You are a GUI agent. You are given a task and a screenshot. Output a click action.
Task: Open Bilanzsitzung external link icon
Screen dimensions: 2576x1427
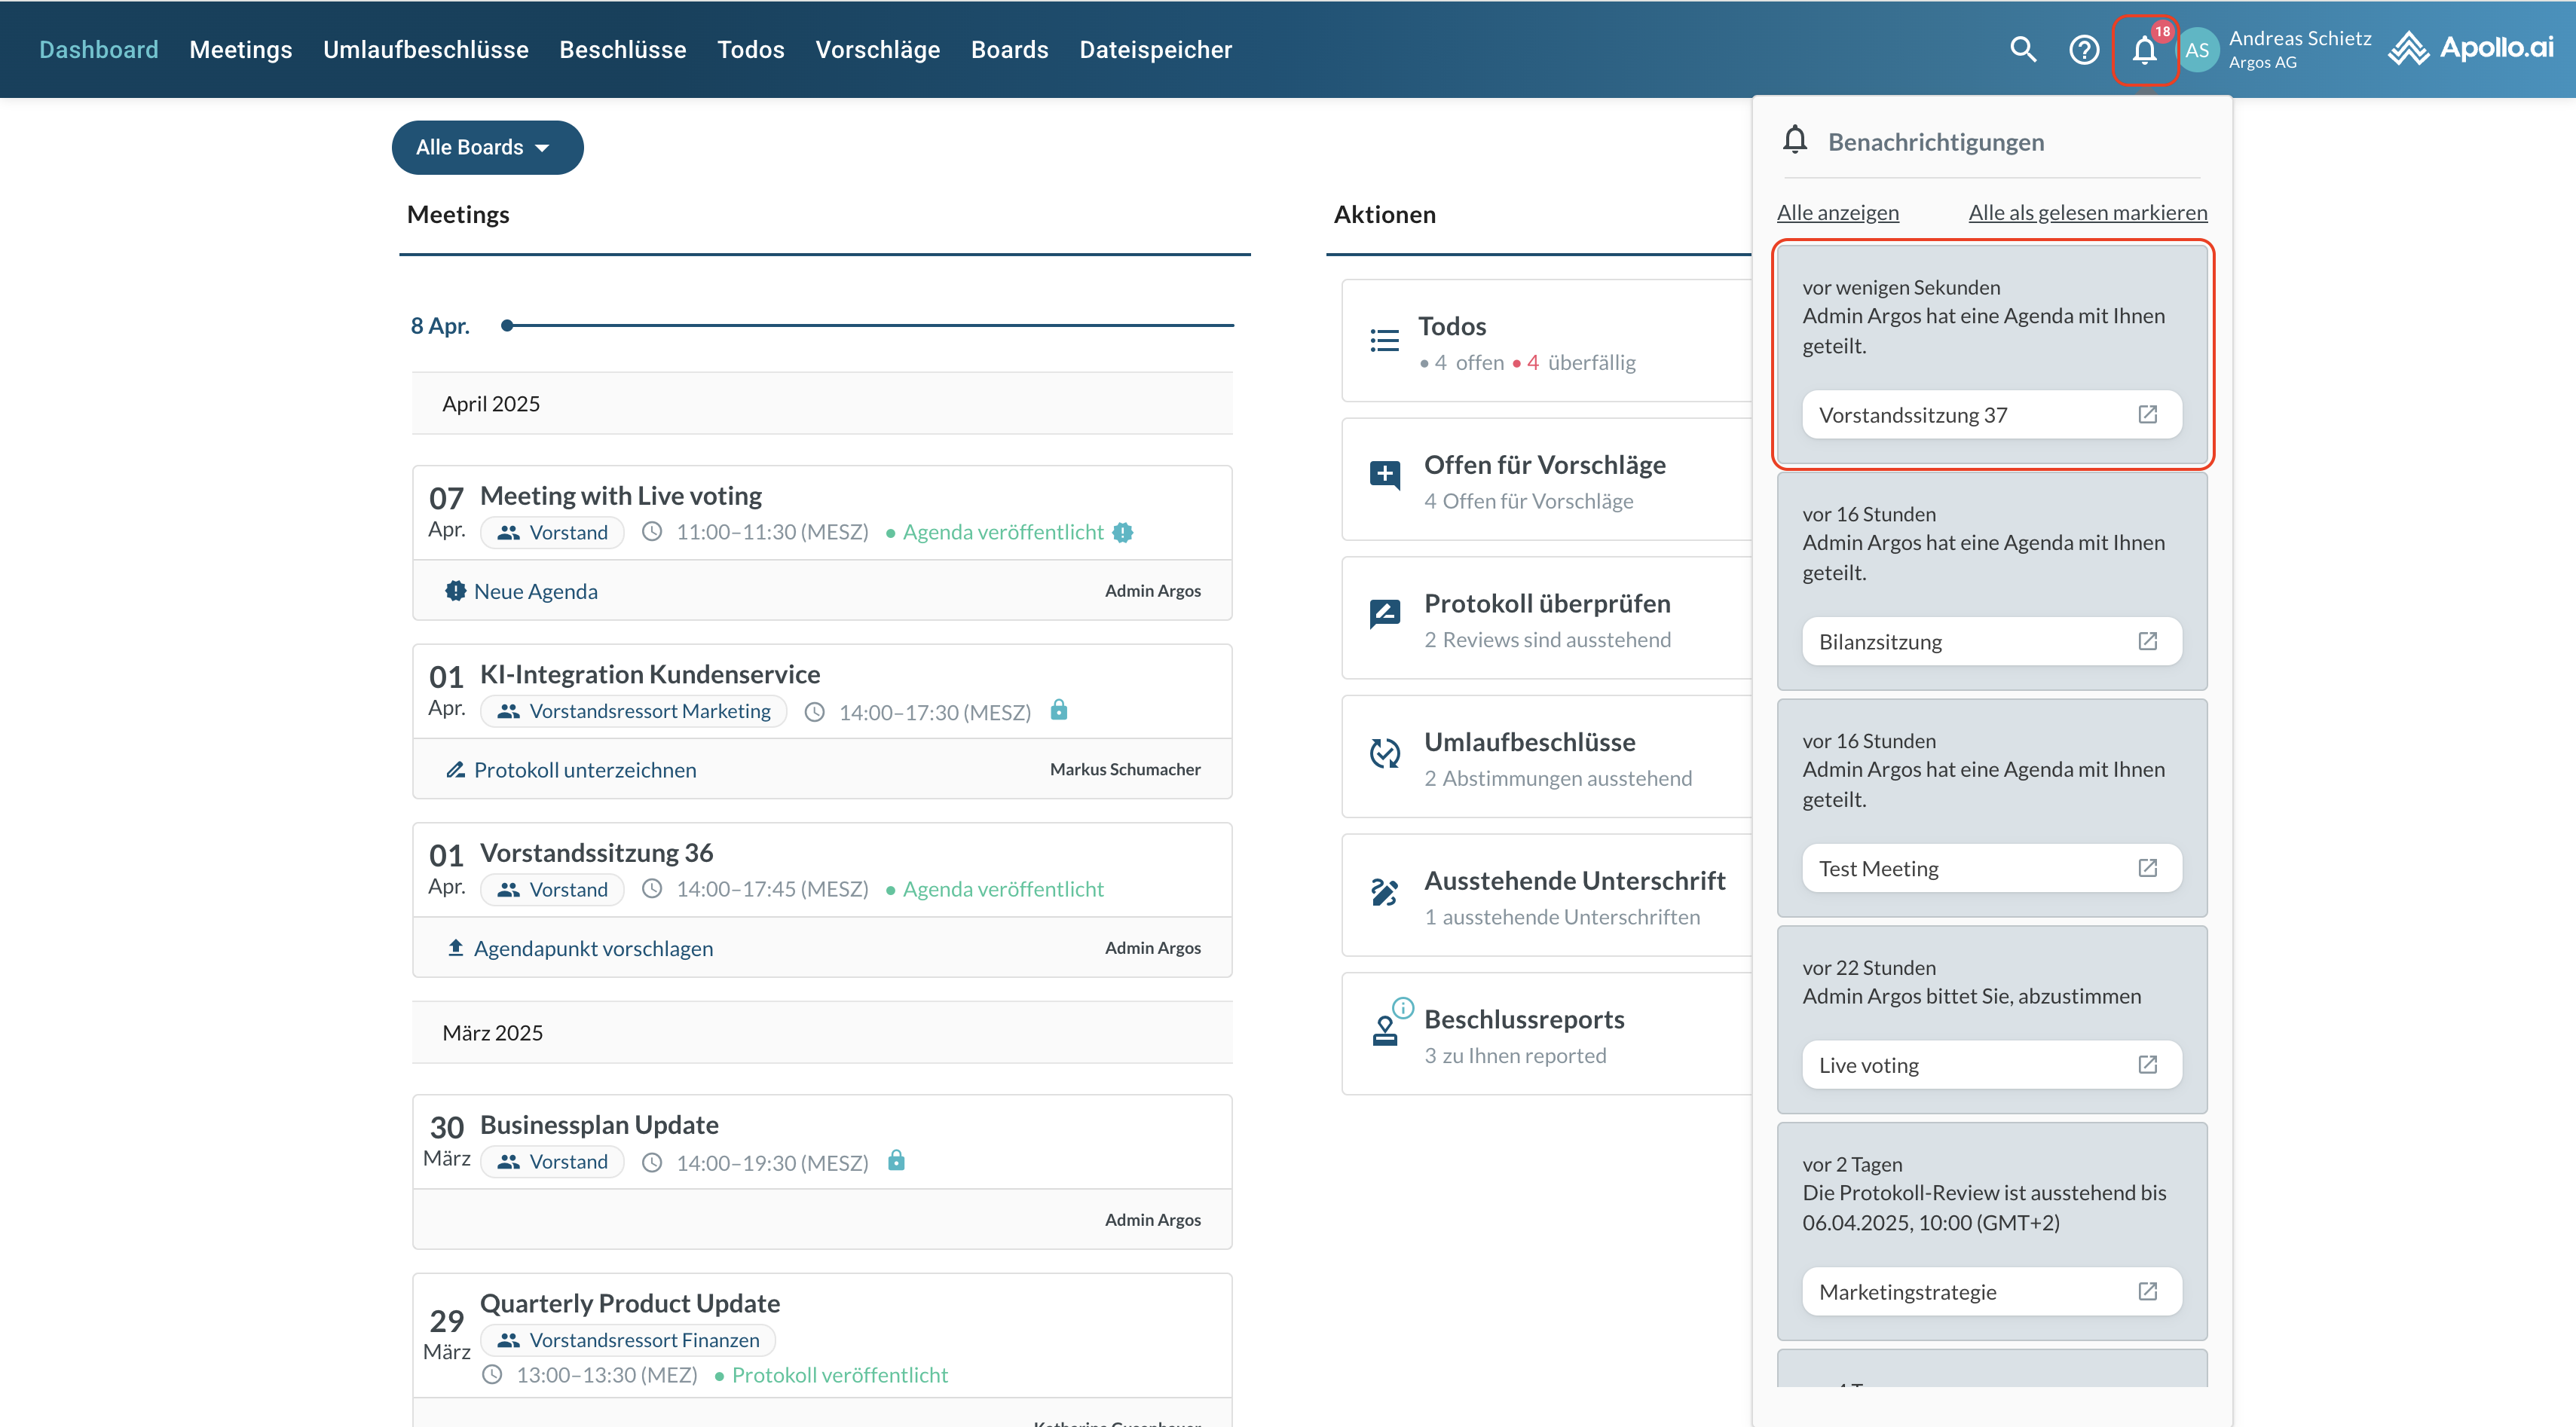coord(2147,641)
